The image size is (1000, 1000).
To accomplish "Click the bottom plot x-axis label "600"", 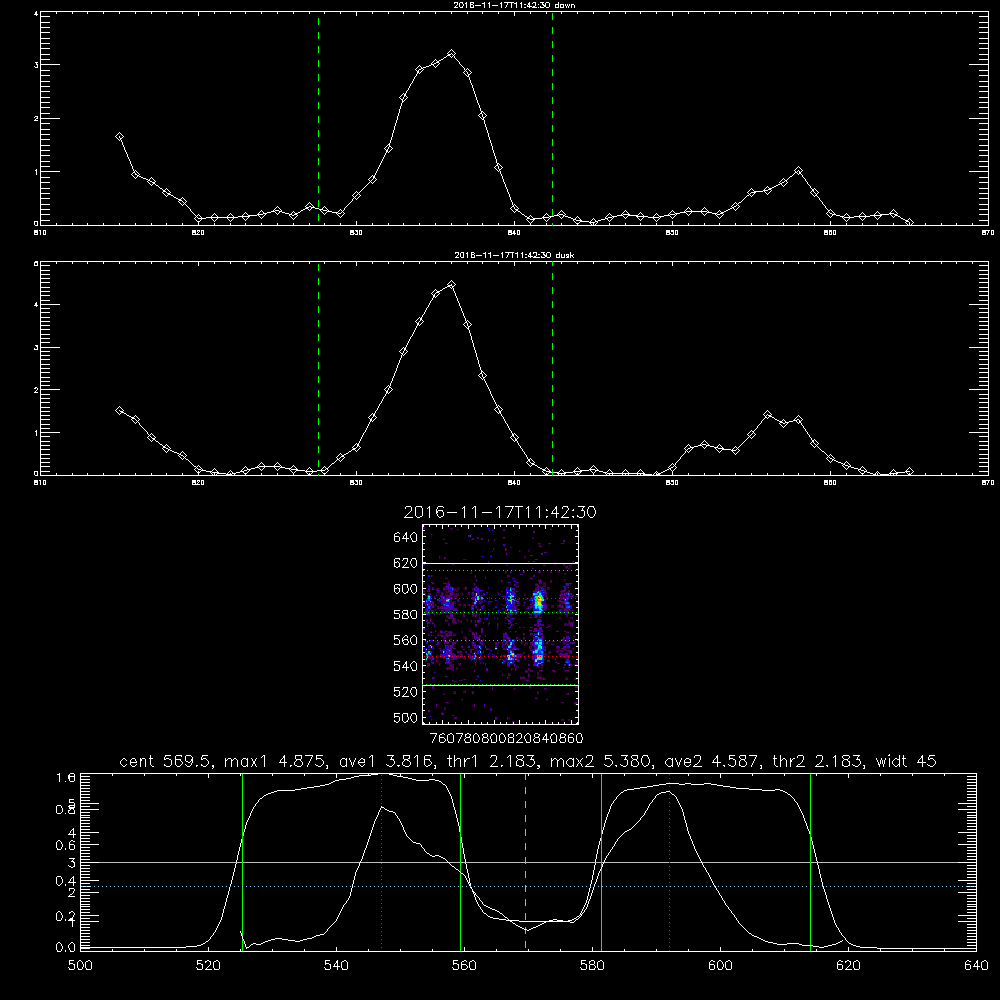I will coord(720,966).
